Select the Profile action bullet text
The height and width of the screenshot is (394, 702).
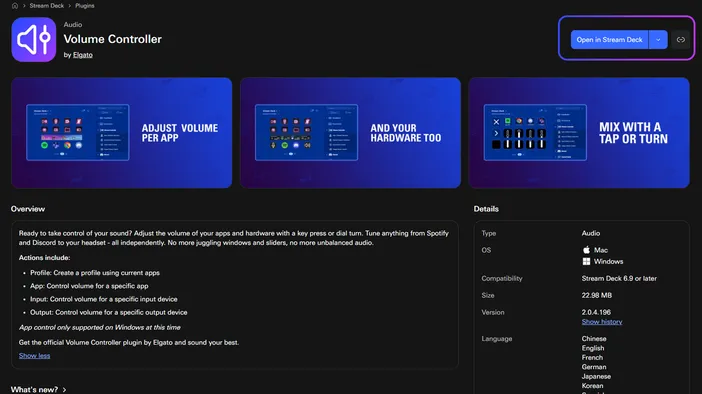(x=95, y=273)
